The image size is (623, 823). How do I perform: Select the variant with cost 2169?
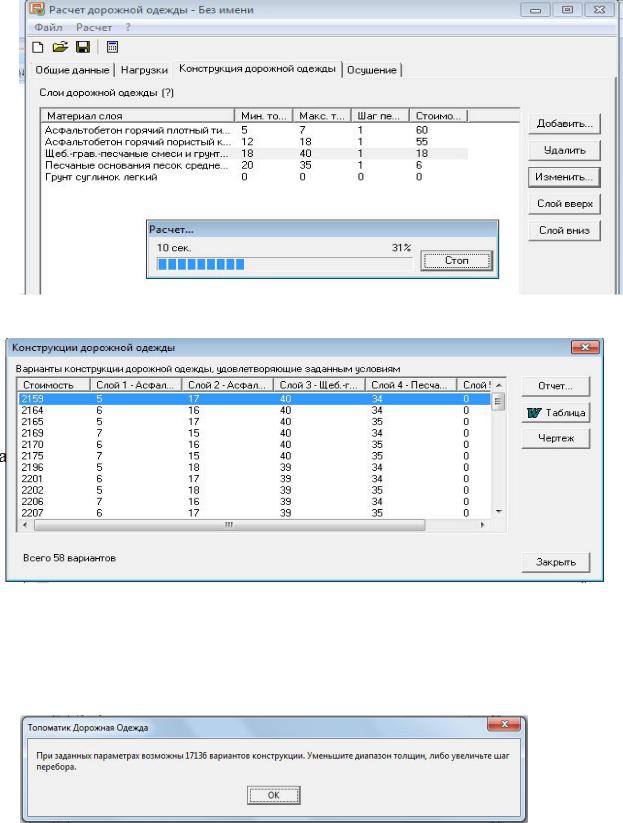point(255,433)
